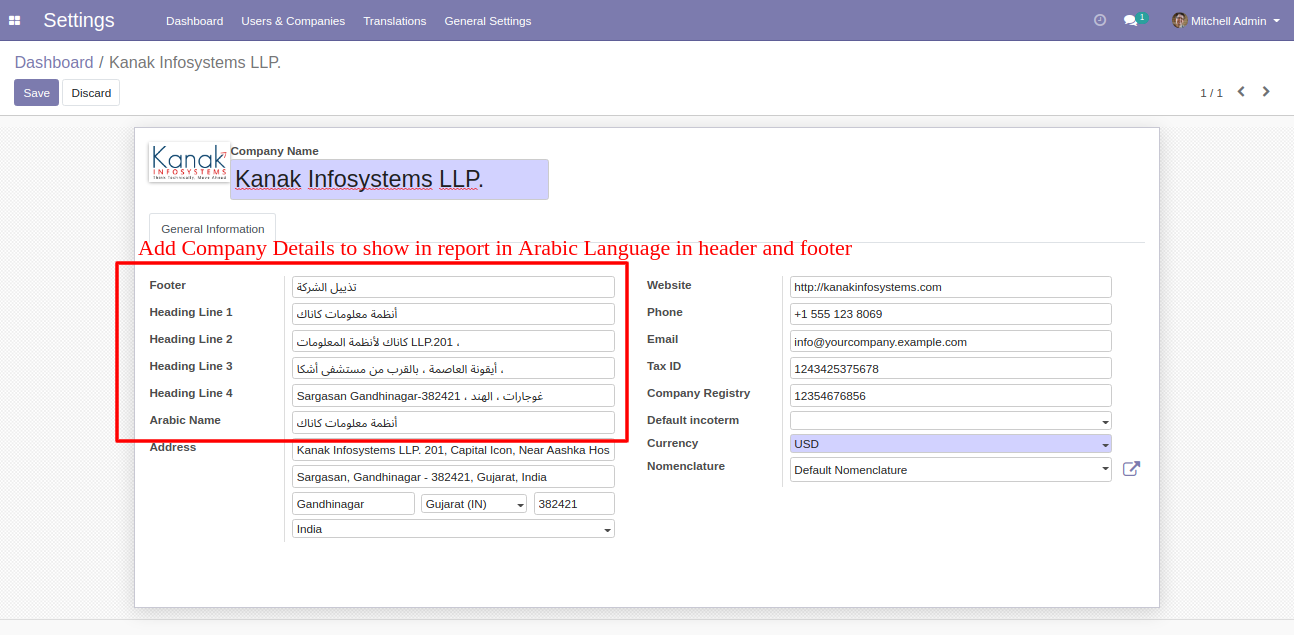This screenshot has width=1294, height=635.
Task: Click the Address label
Action: point(173,447)
